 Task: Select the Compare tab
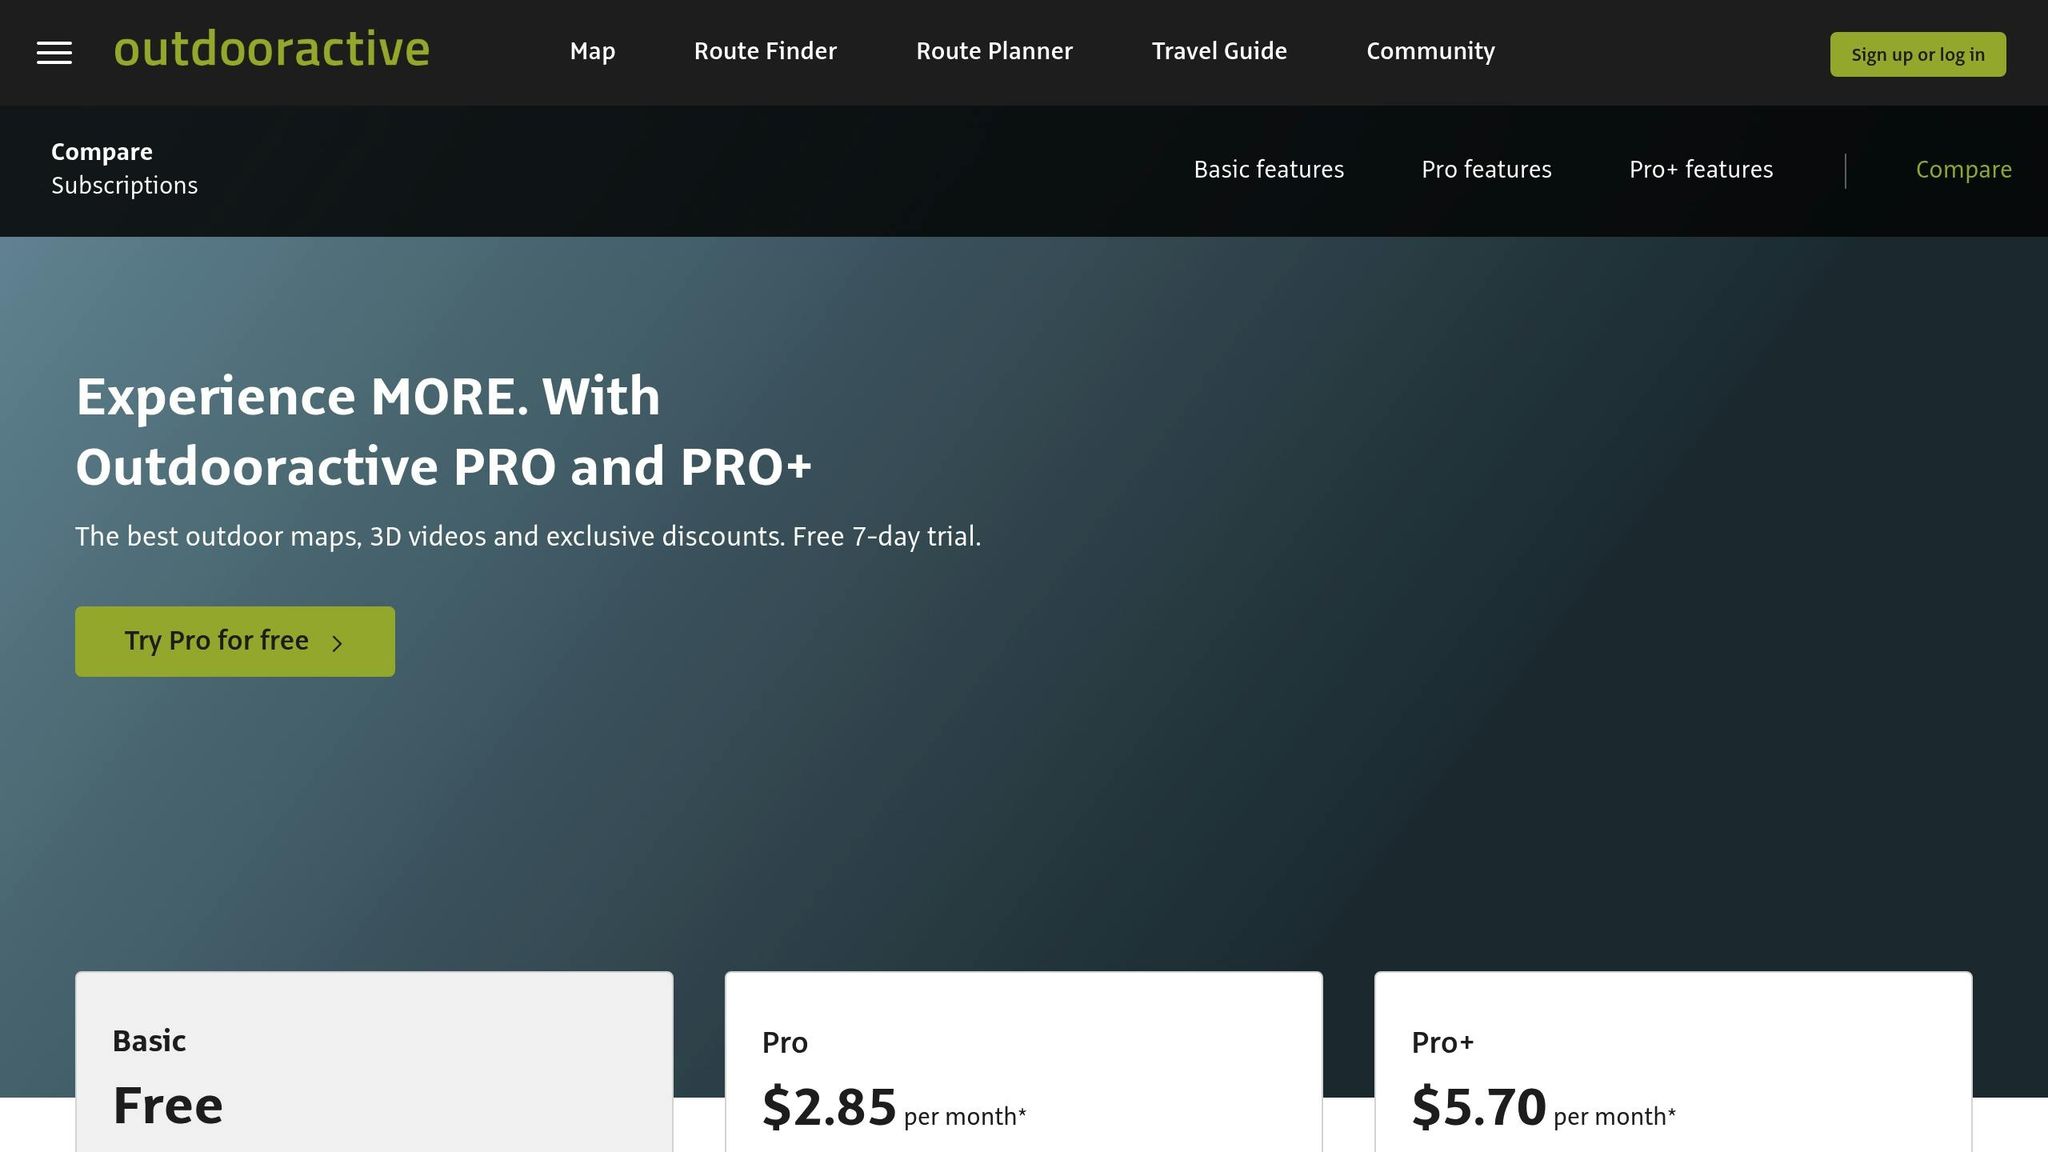(1963, 170)
